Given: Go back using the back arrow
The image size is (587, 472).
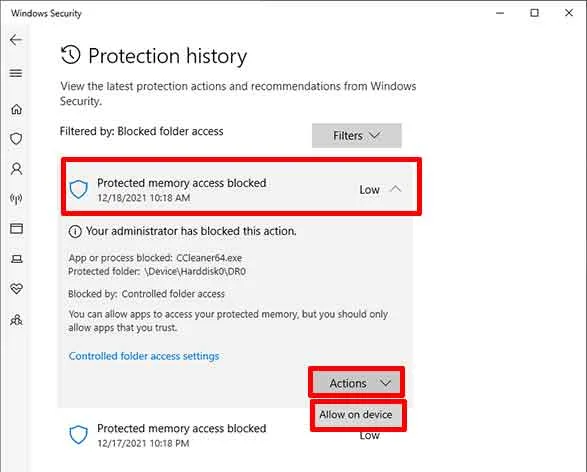Looking at the screenshot, I should click(x=16, y=40).
